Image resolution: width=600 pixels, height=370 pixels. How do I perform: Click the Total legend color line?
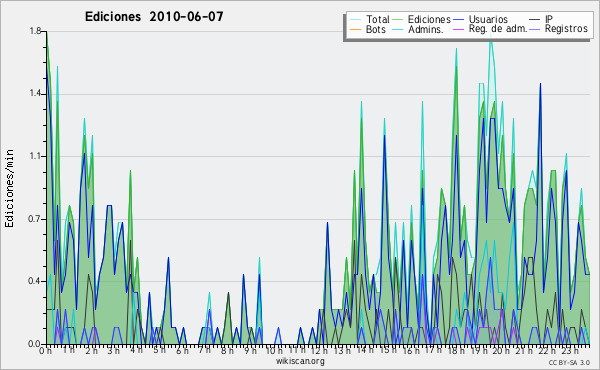pos(356,19)
